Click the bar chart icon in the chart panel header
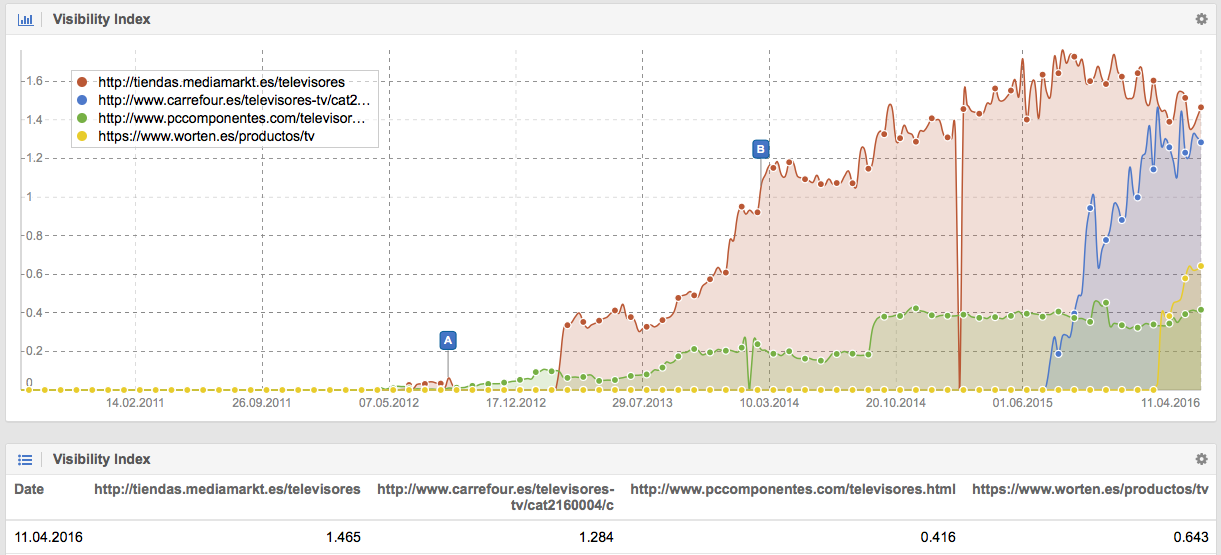Viewport: 1221px width, 555px height. pyautogui.click(x=26, y=19)
